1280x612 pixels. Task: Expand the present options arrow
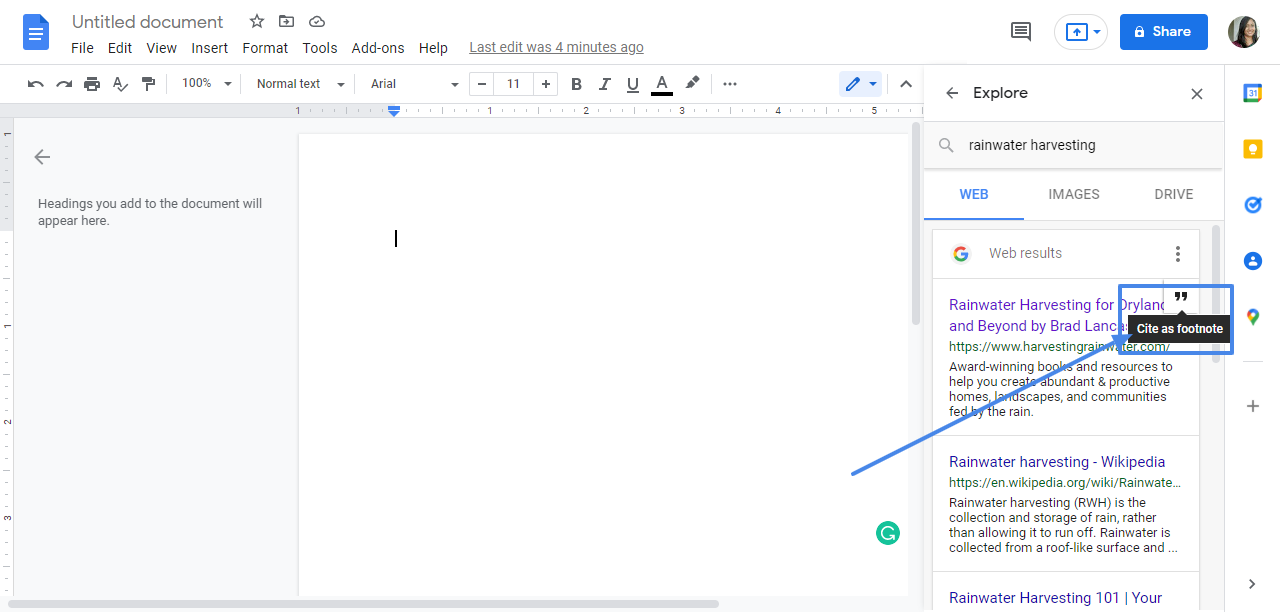1097,32
